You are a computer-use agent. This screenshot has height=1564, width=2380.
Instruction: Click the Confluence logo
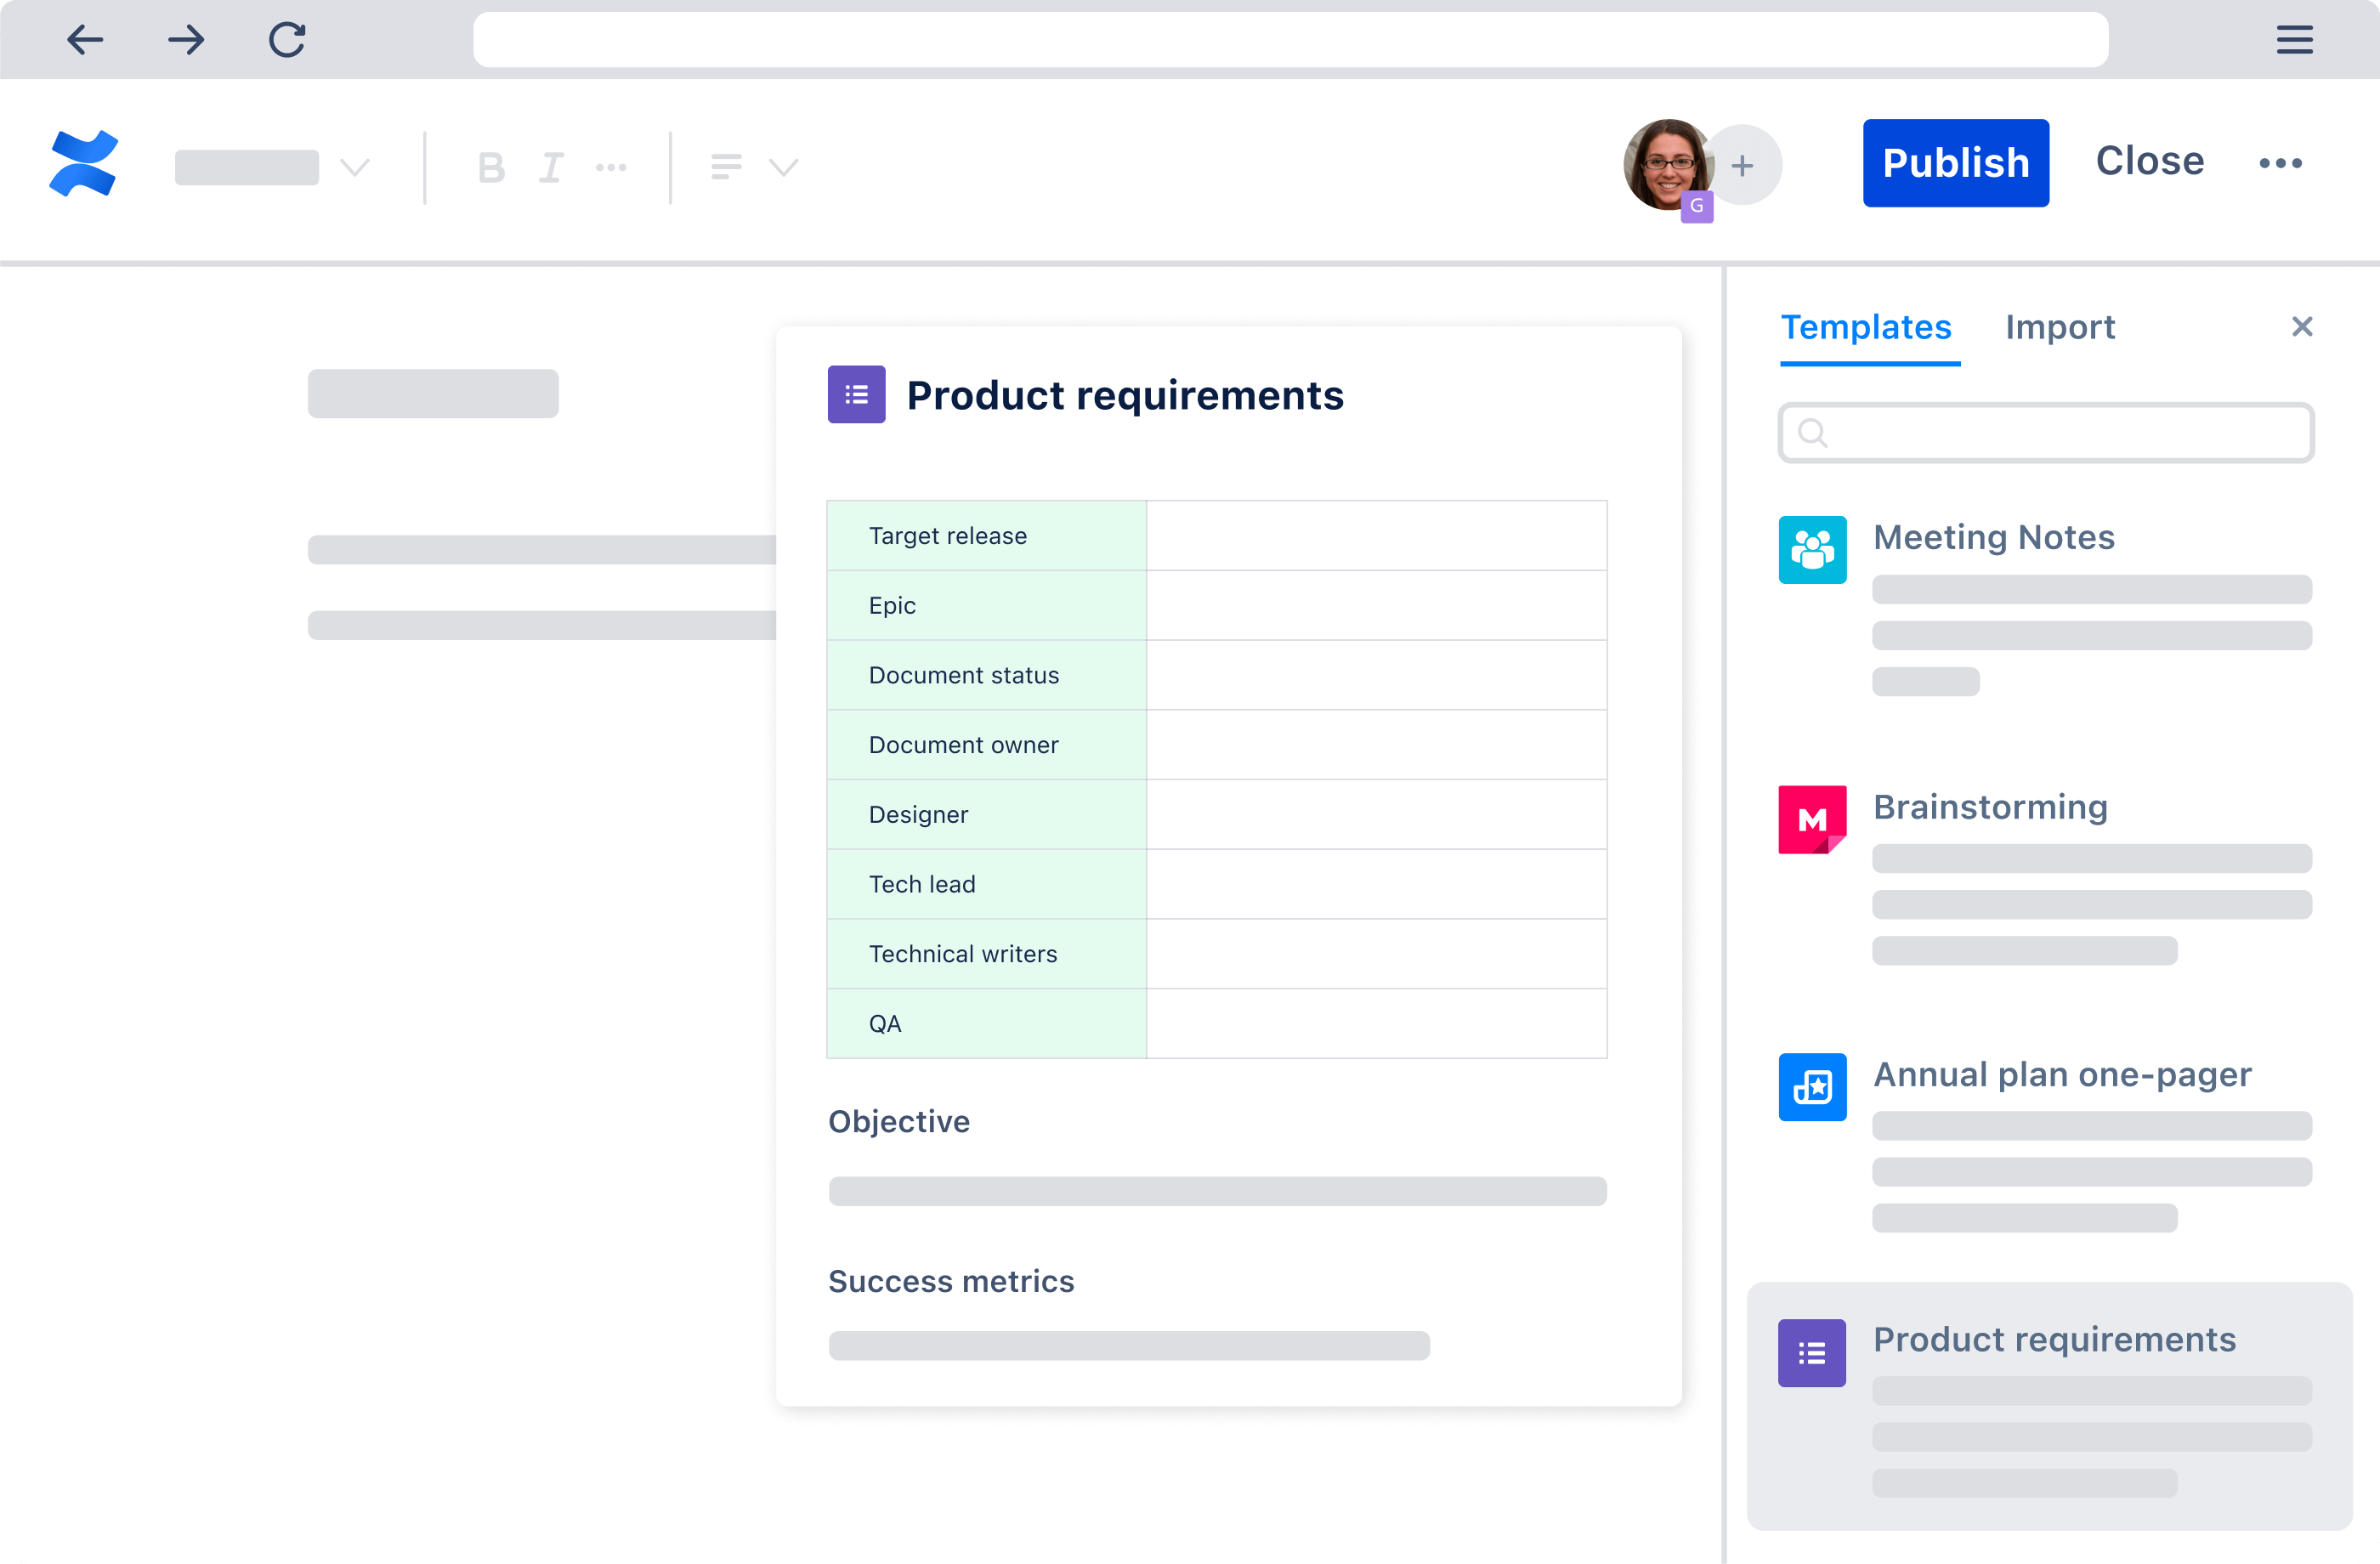click(x=84, y=163)
